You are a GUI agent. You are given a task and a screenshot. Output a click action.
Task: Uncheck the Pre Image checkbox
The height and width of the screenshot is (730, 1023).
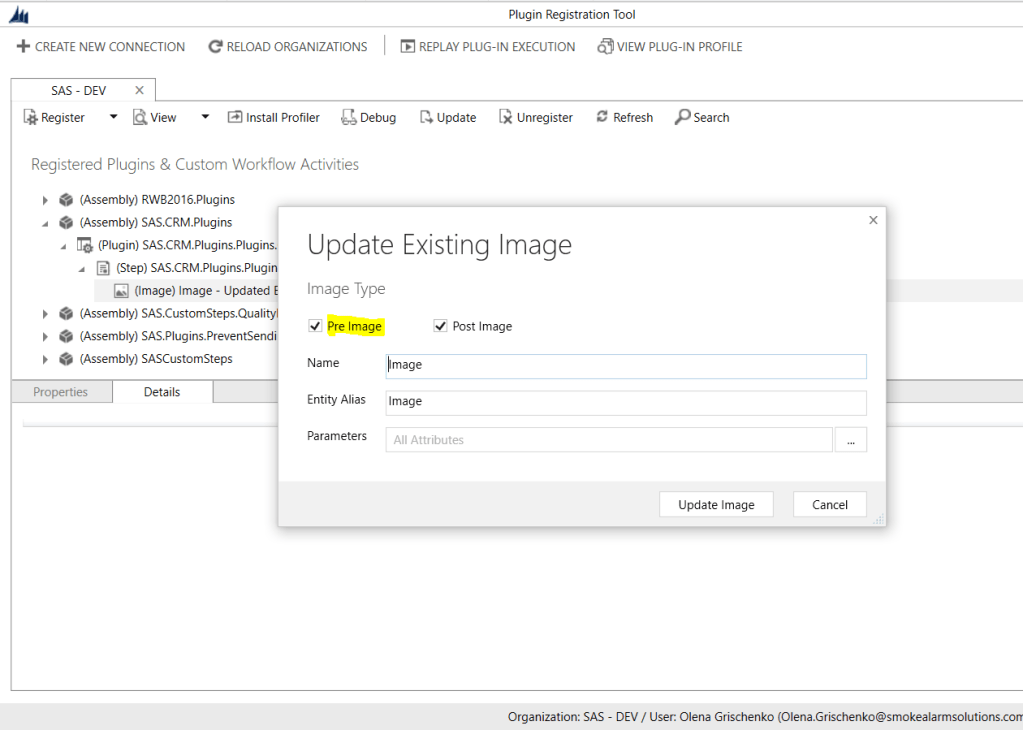pos(315,325)
